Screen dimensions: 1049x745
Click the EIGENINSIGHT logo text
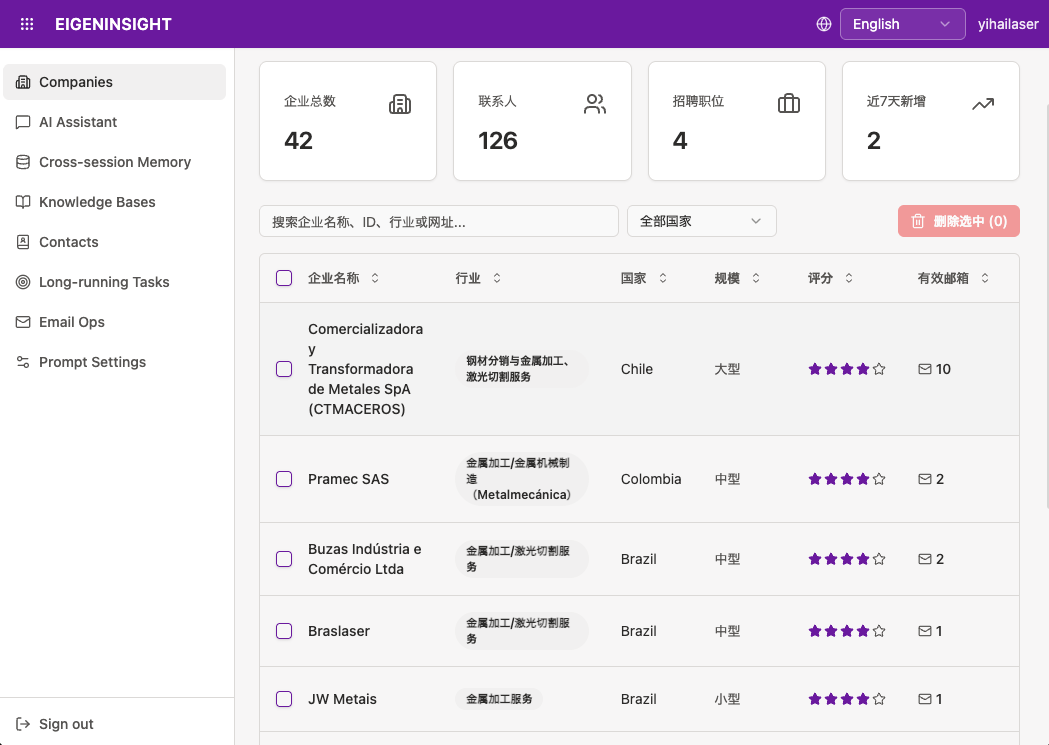point(113,24)
